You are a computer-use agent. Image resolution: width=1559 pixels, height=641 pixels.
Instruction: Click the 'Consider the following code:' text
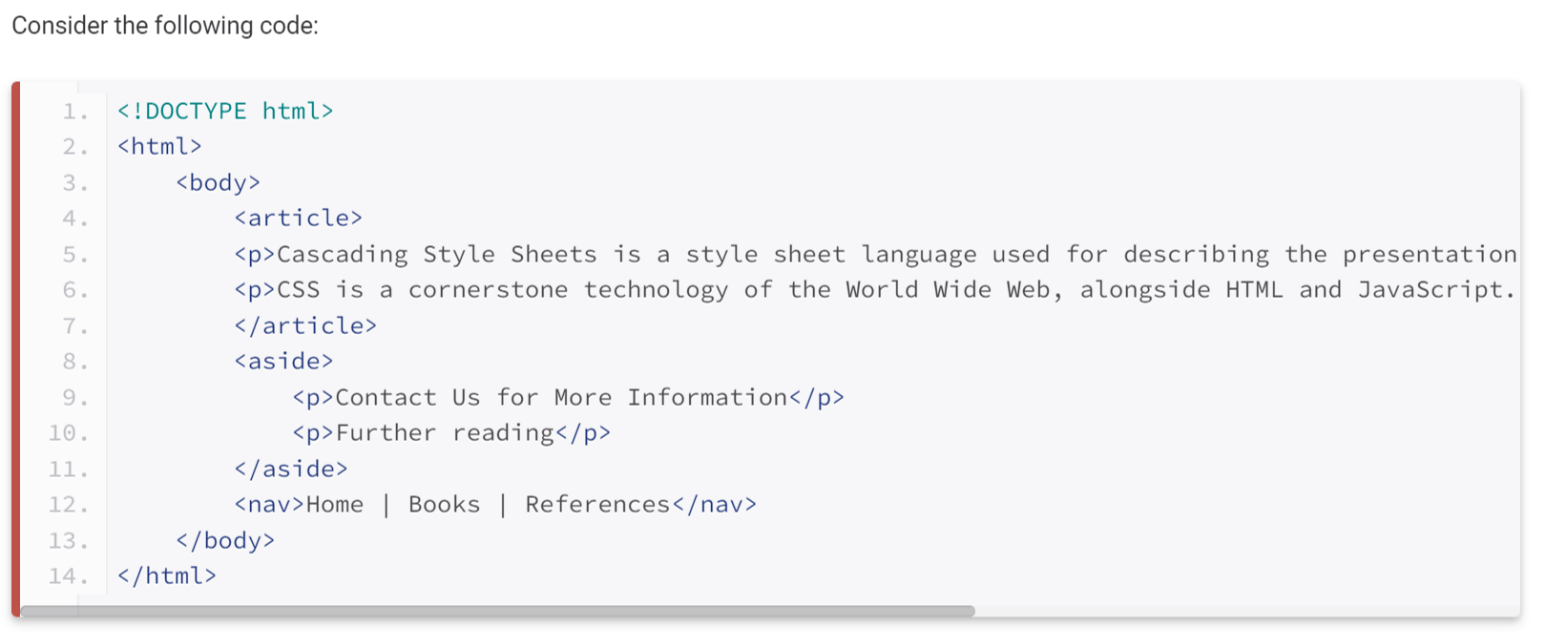(164, 25)
